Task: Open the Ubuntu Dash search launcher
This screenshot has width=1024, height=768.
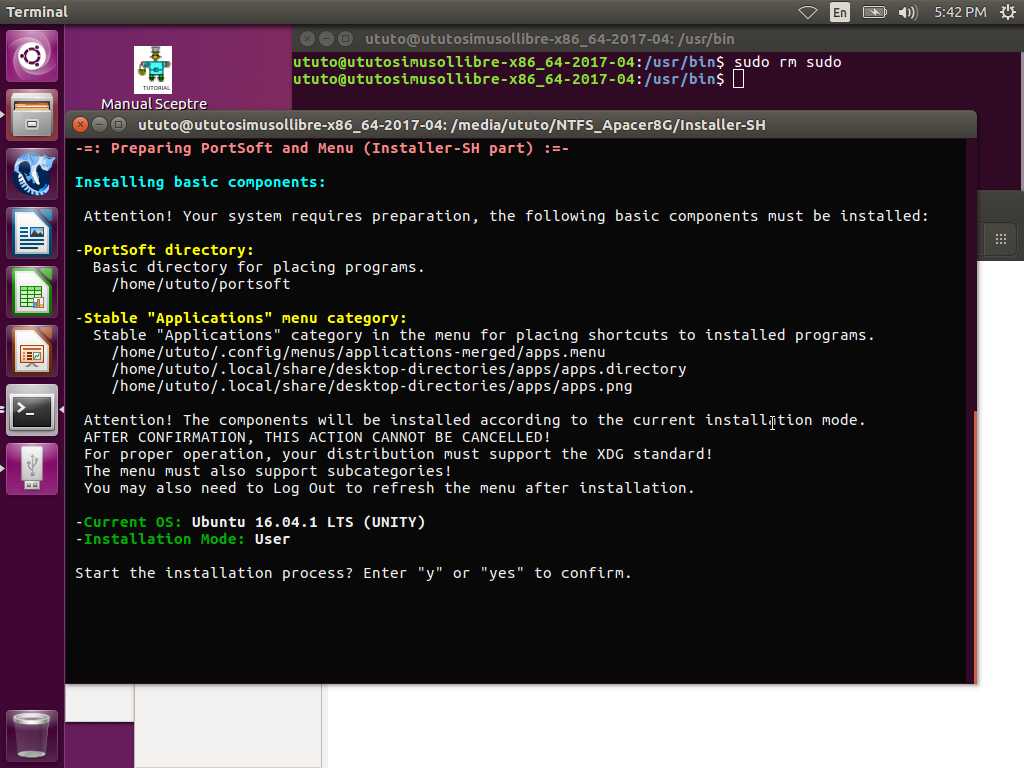Action: 31,56
